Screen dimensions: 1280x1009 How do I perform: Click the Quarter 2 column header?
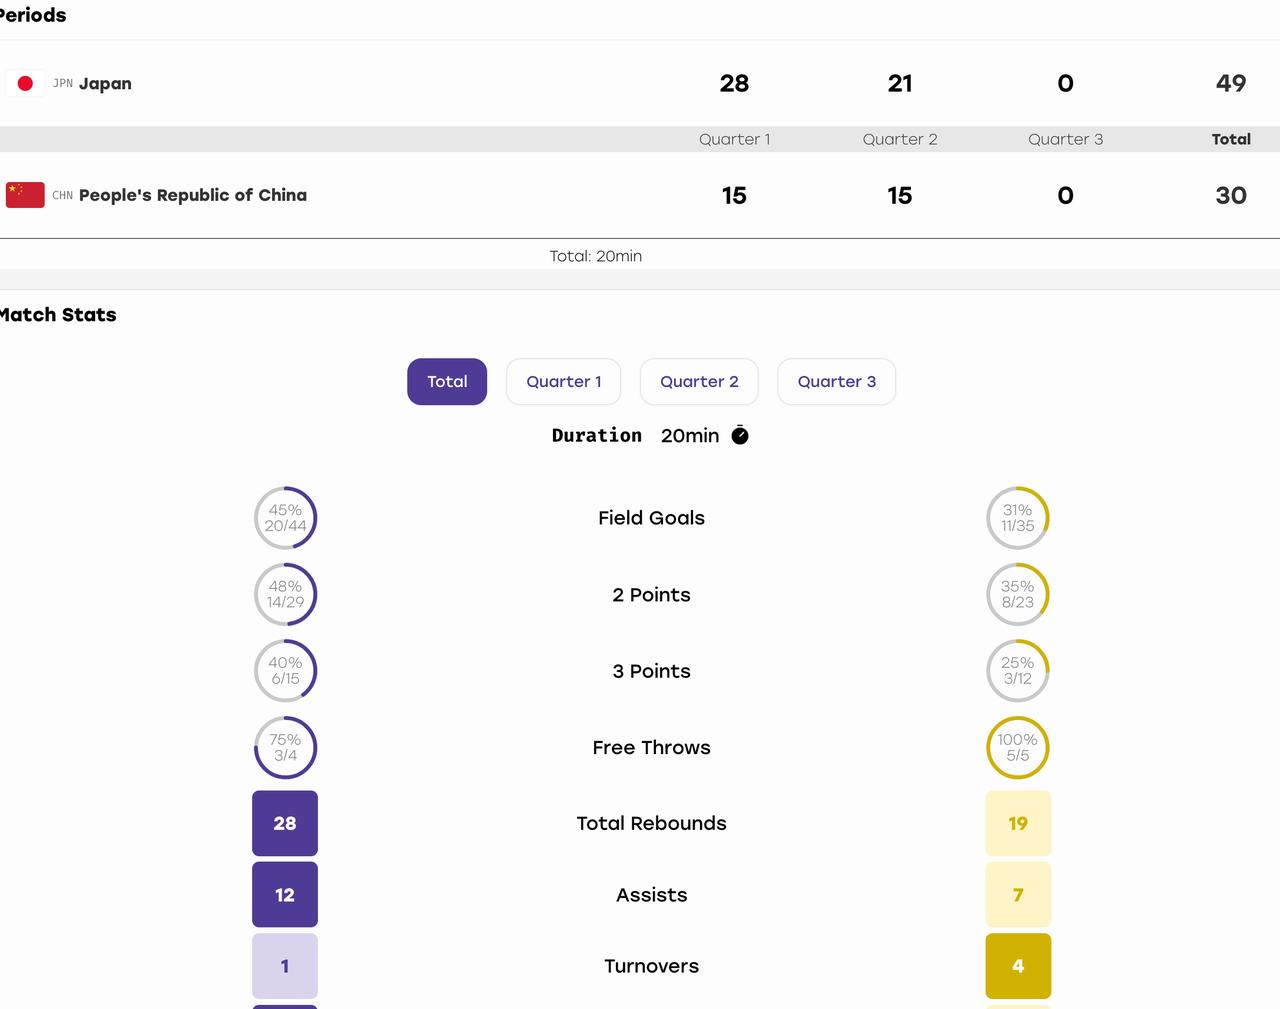[900, 139]
